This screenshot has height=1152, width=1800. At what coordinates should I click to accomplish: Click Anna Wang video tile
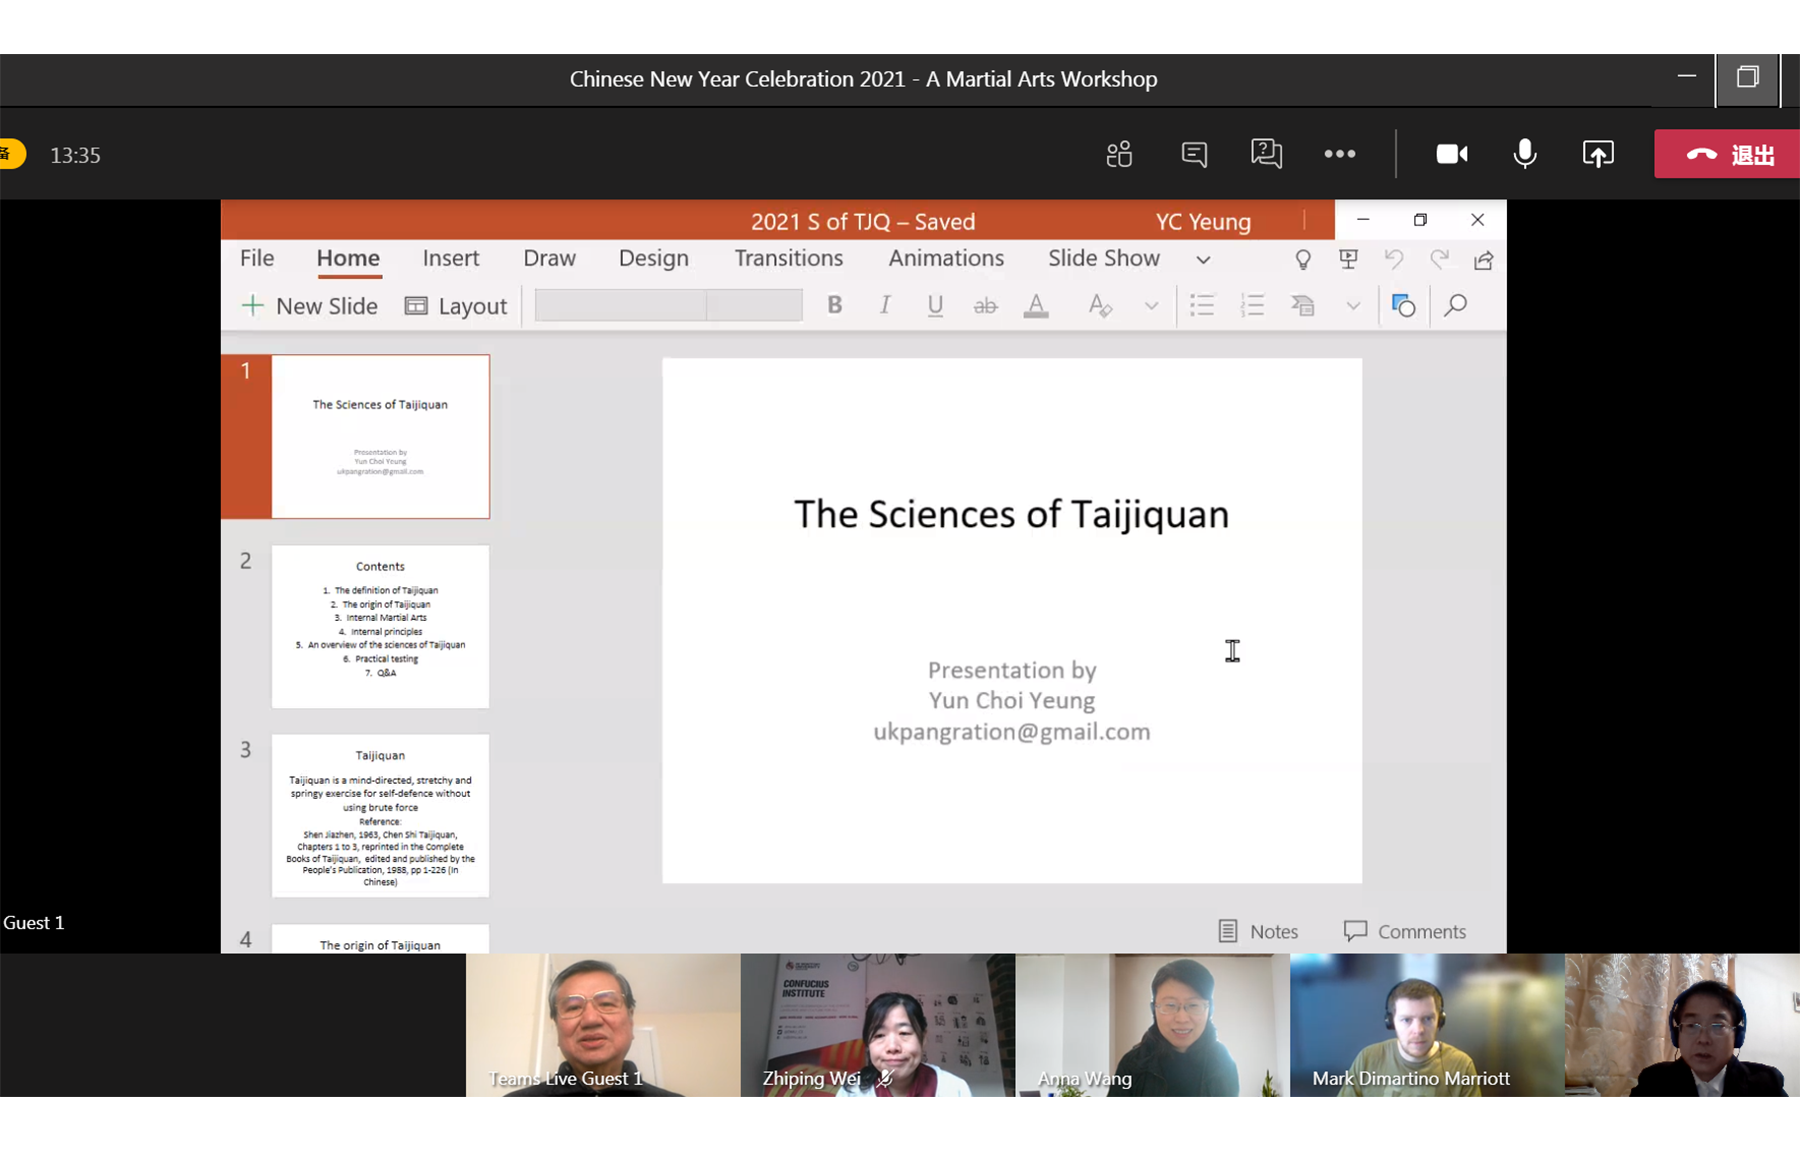1152,1025
